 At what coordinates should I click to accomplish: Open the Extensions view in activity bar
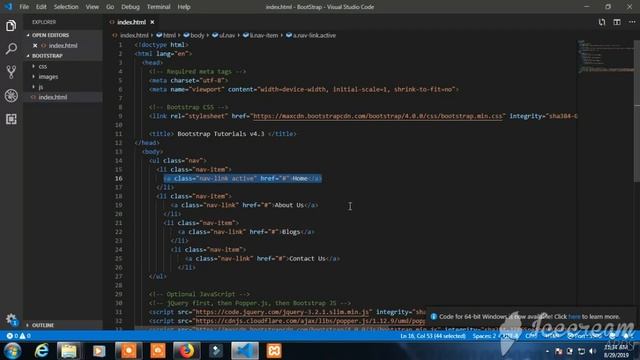coord(11,119)
